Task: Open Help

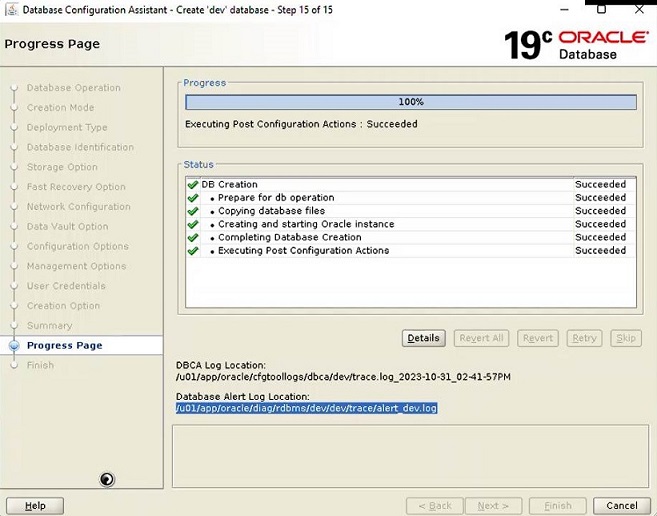Action: 35,506
